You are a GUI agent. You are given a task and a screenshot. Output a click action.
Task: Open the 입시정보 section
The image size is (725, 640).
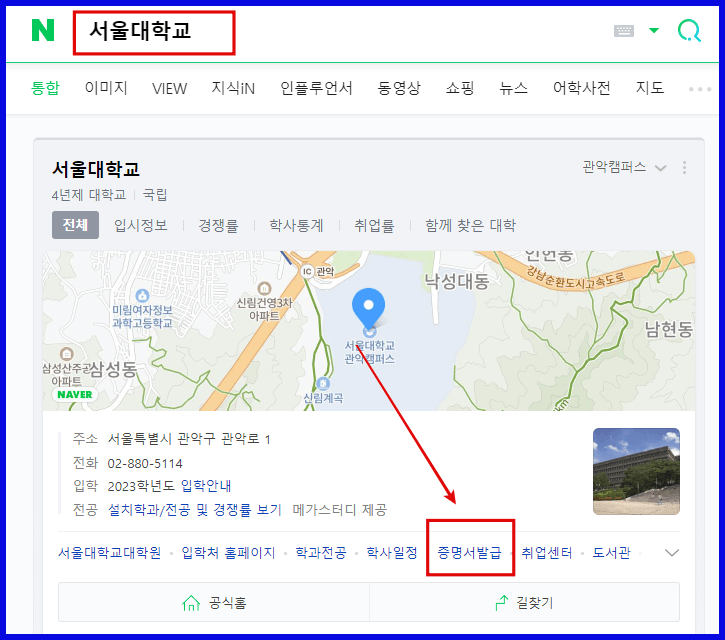click(141, 226)
